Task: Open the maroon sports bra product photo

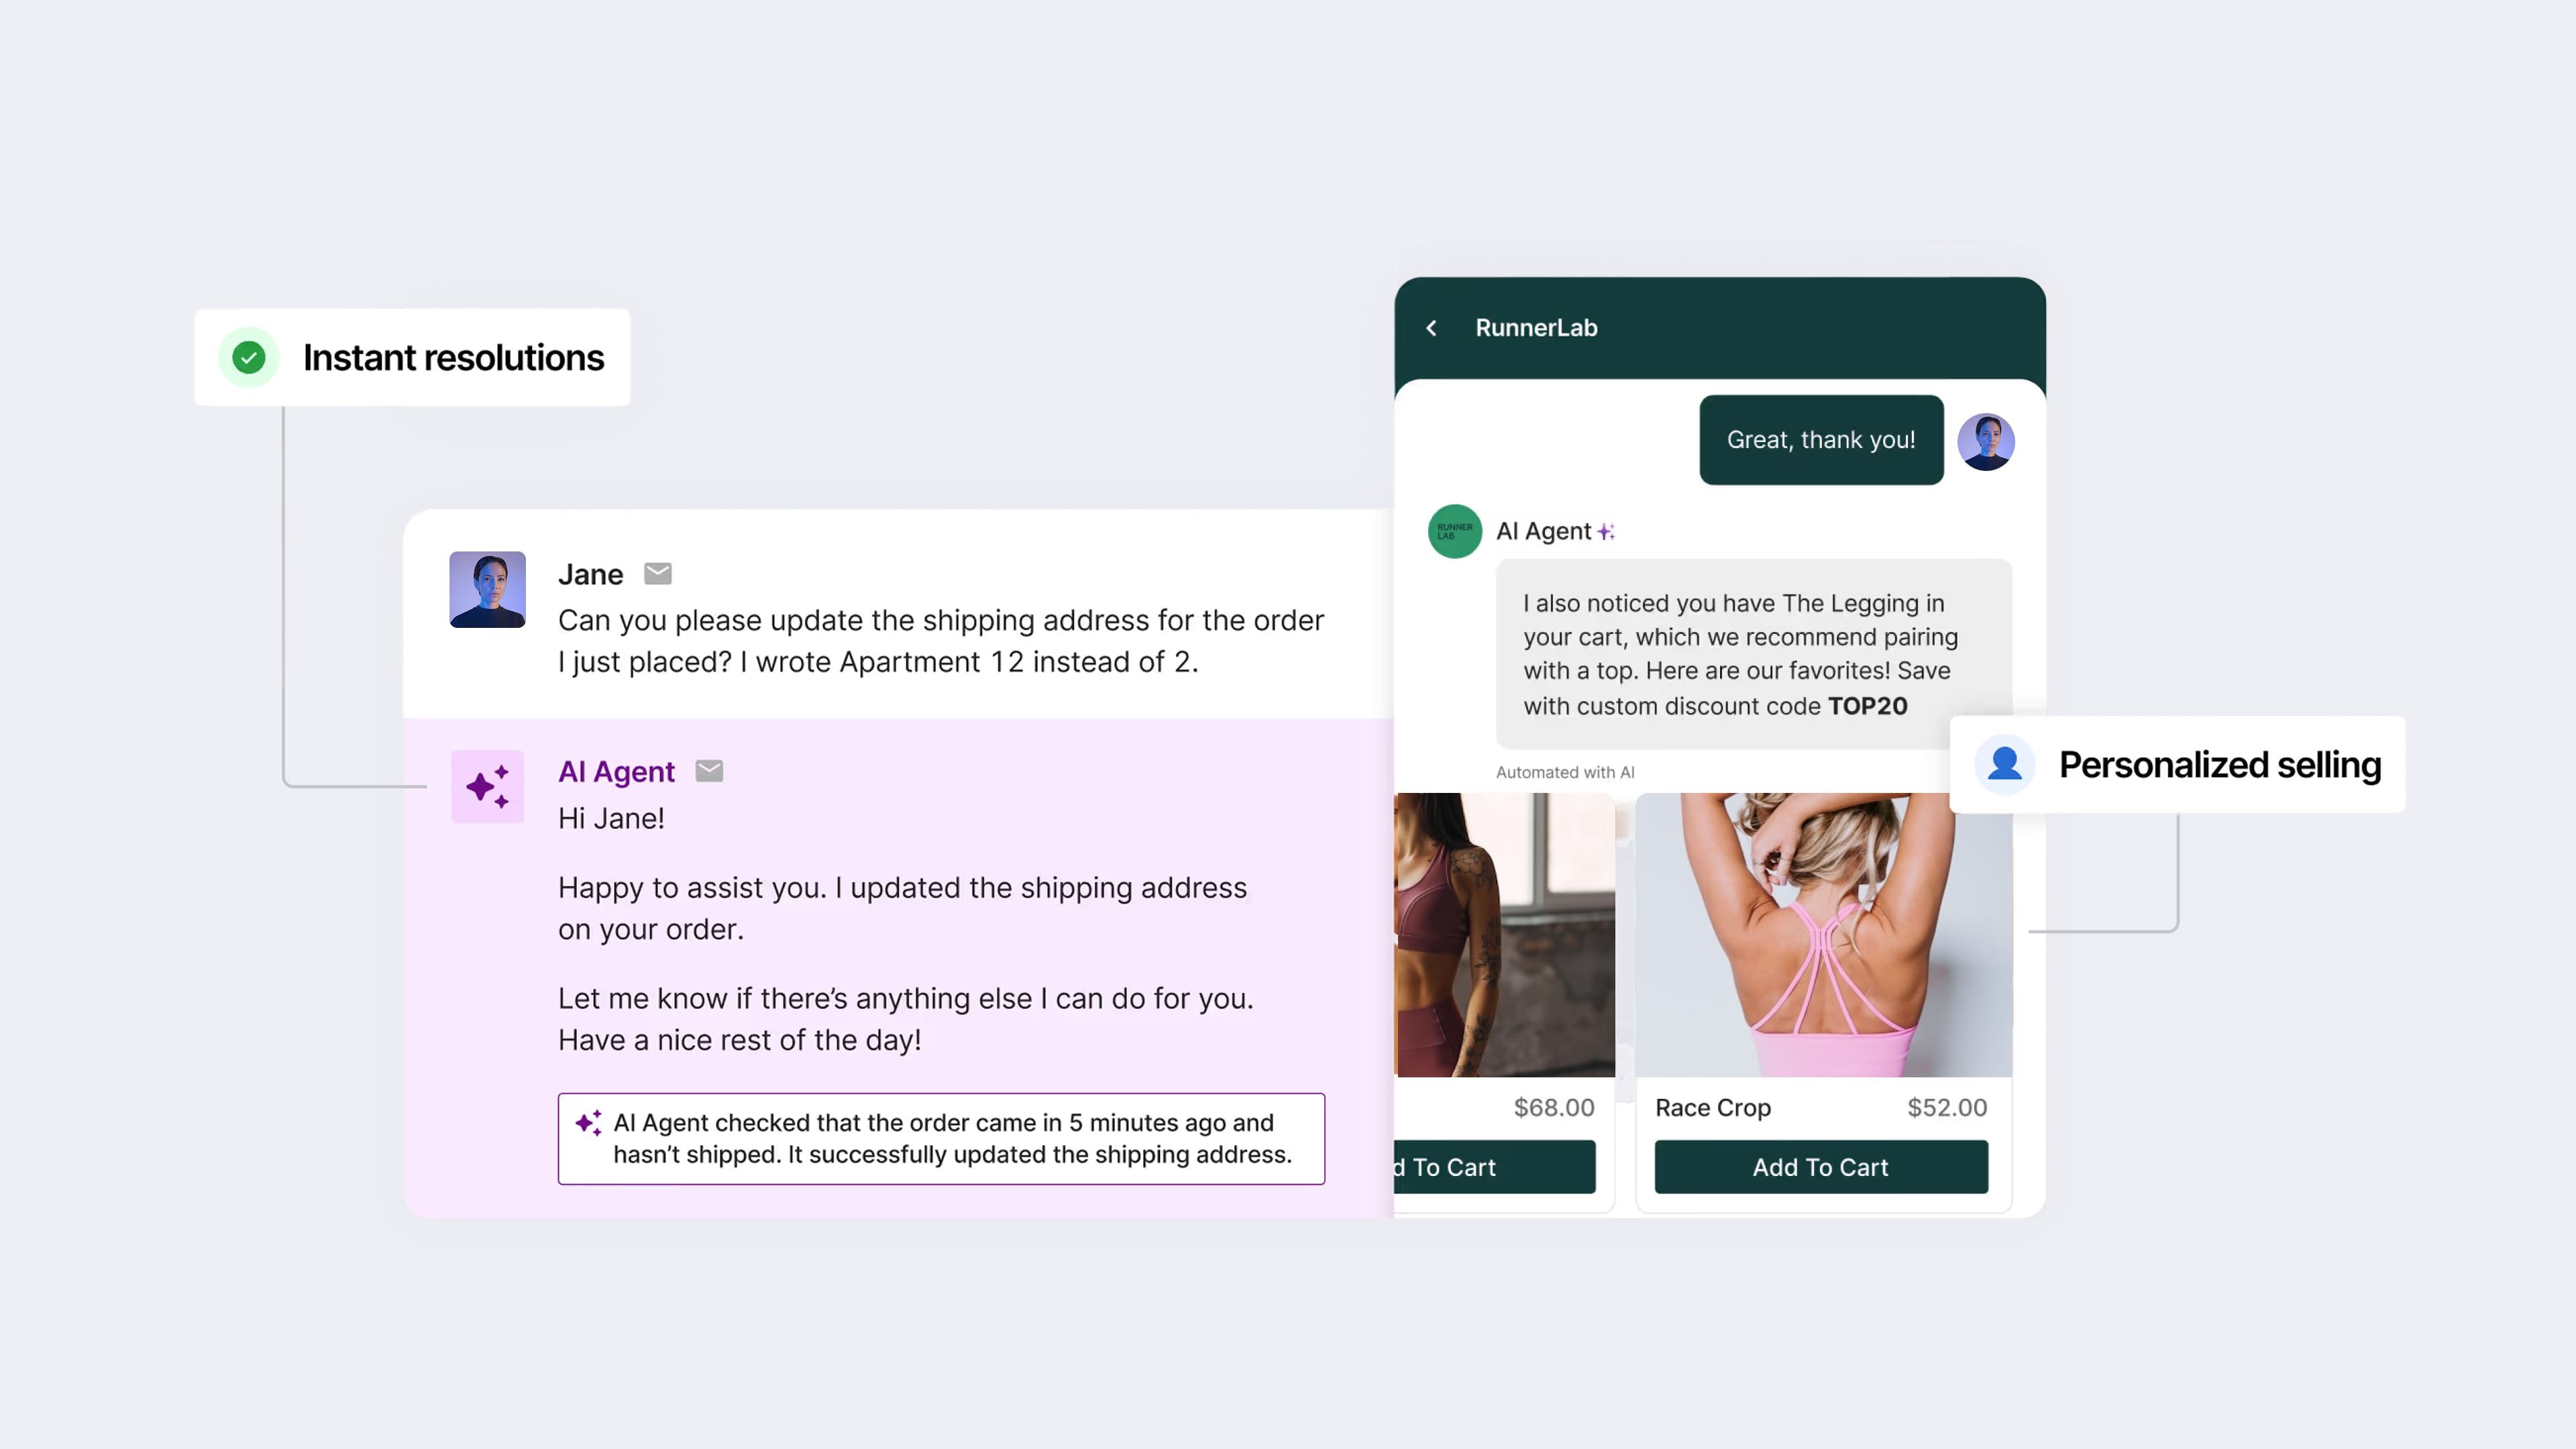Action: 1504,934
